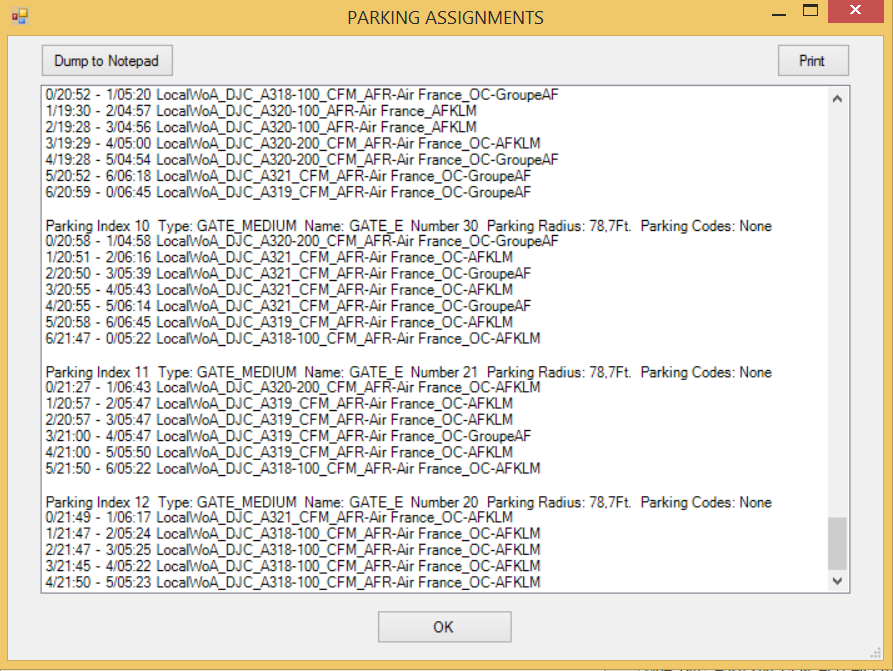Click the scrollbar down arrow

tap(837, 580)
